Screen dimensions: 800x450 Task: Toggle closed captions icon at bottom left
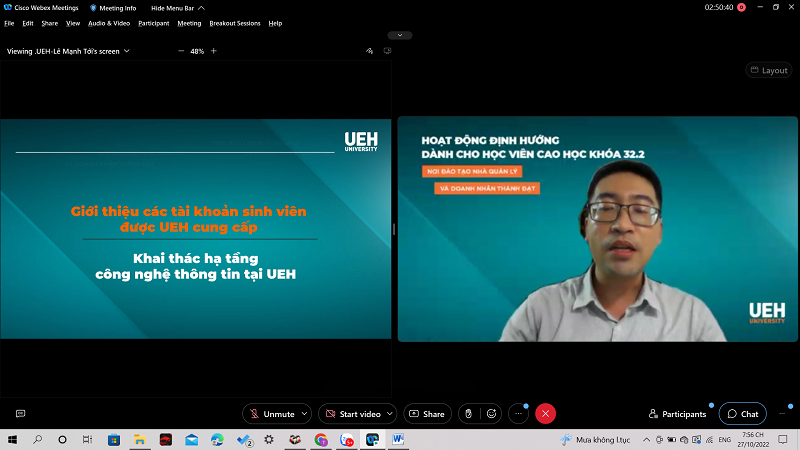coord(20,414)
